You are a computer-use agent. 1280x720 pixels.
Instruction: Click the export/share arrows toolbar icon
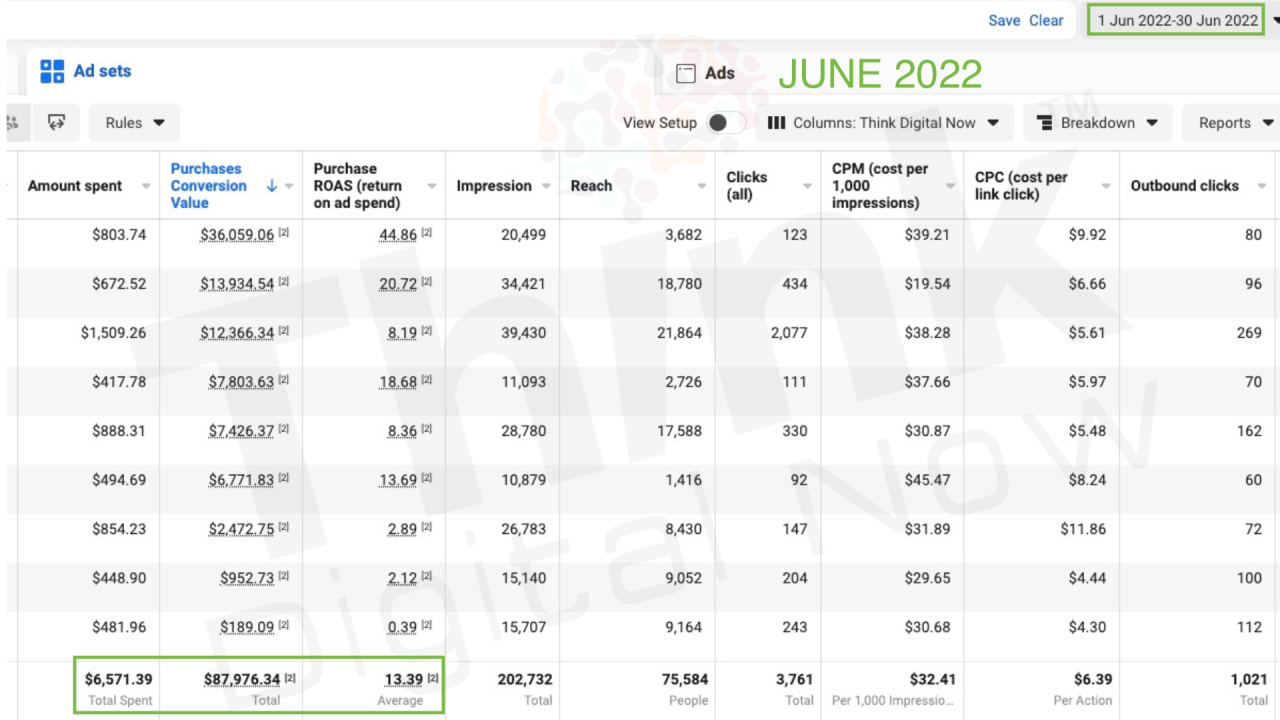coord(57,123)
